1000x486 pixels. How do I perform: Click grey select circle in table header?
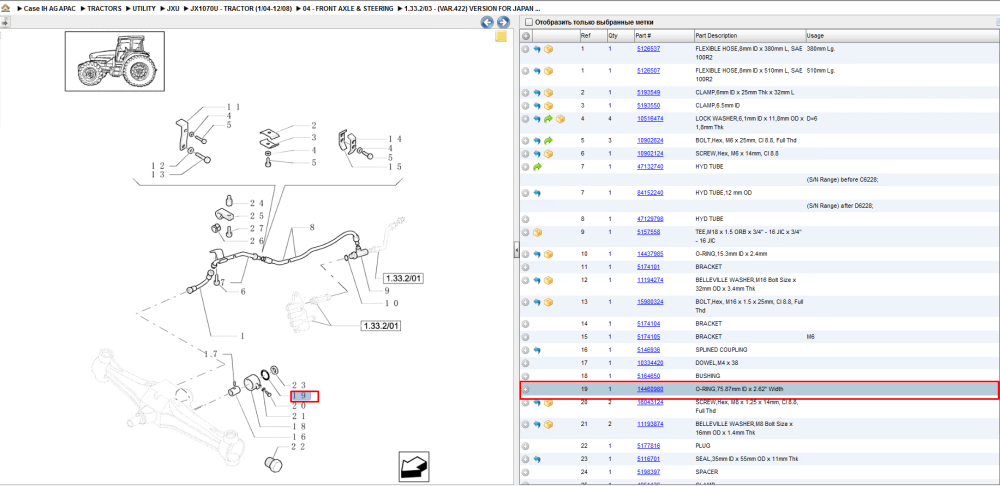pos(526,36)
